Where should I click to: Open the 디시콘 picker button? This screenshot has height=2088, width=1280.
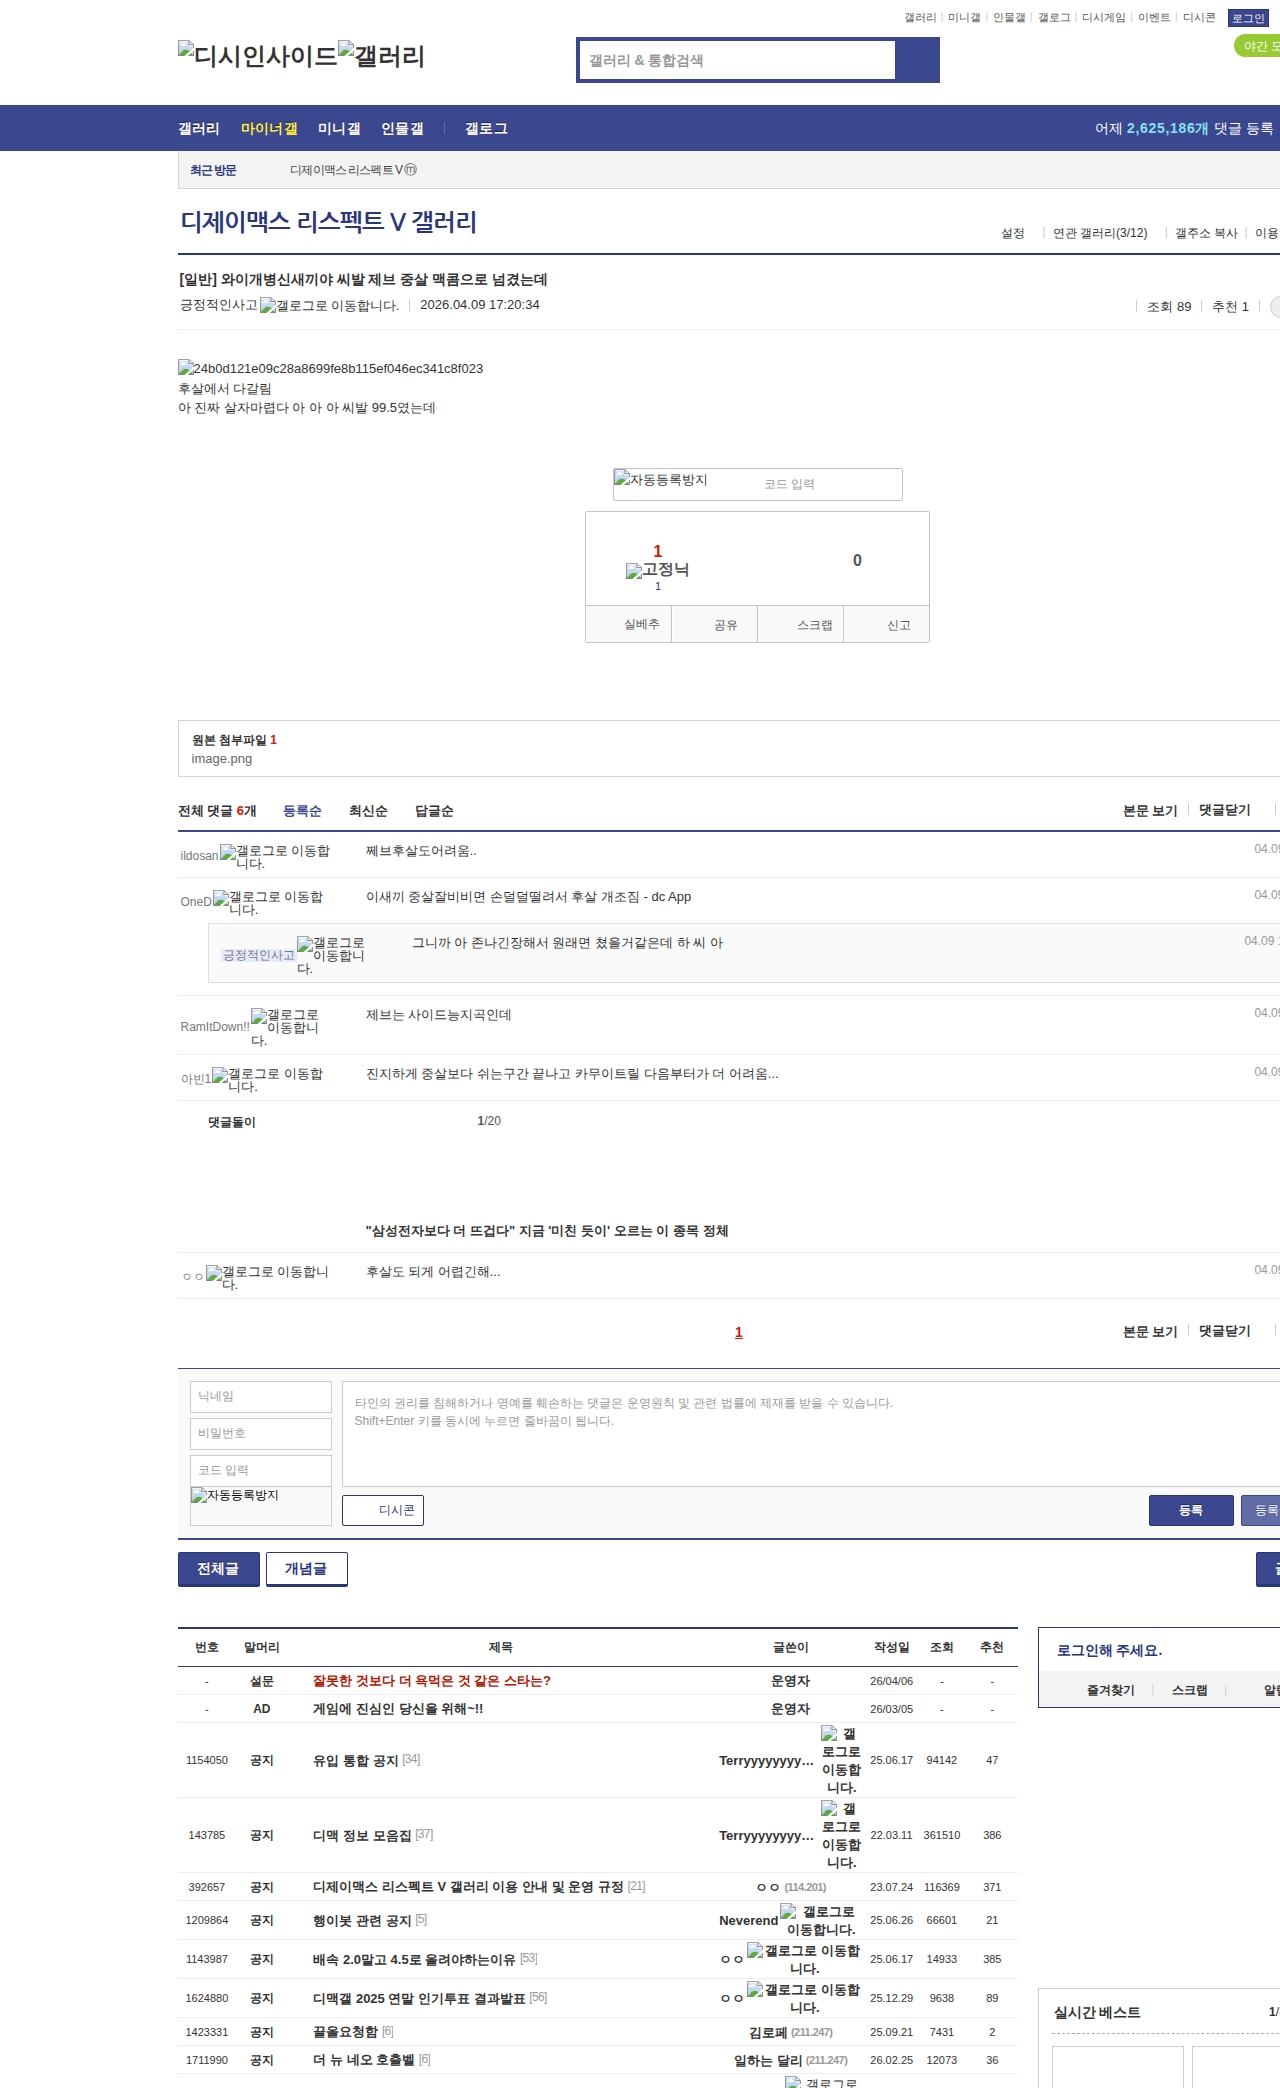[x=383, y=1510]
